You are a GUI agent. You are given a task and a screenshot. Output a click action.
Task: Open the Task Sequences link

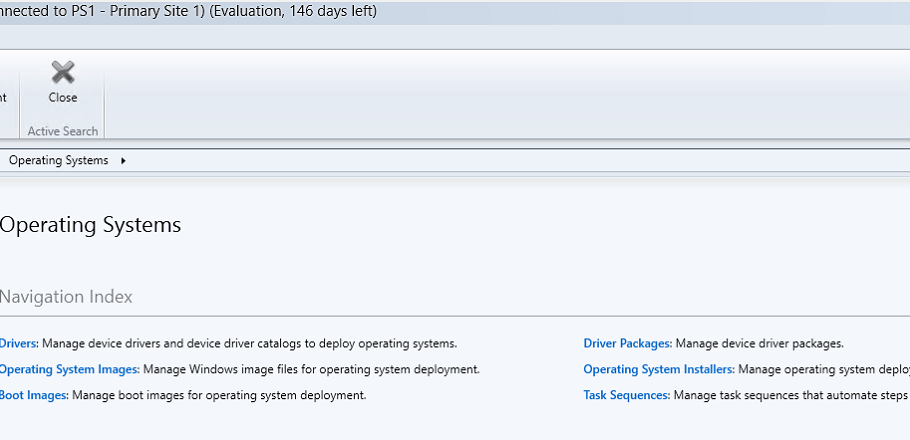626,395
